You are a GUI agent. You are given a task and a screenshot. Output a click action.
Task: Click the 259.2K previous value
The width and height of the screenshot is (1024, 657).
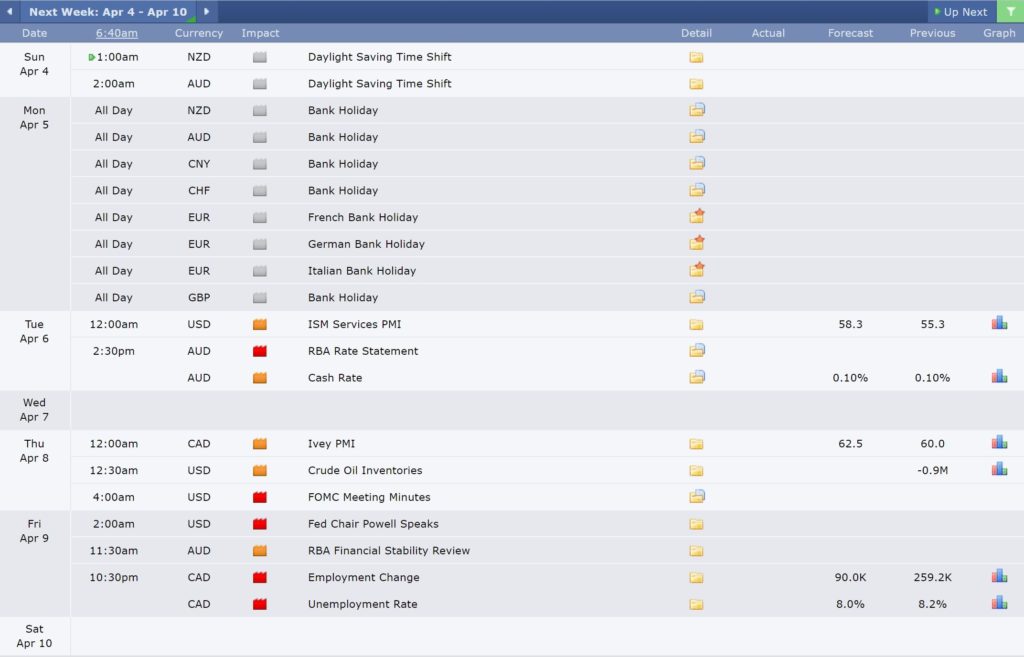click(932, 577)
